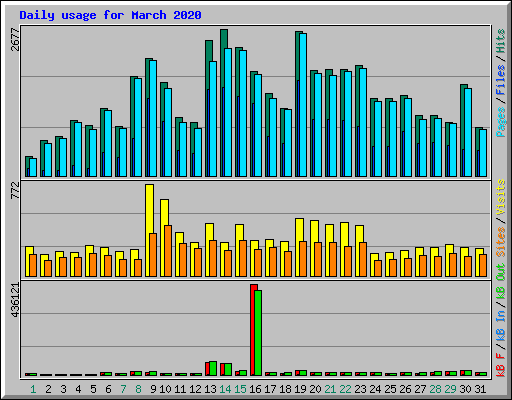Click the Hits legend label

click(x=500, y=41)
